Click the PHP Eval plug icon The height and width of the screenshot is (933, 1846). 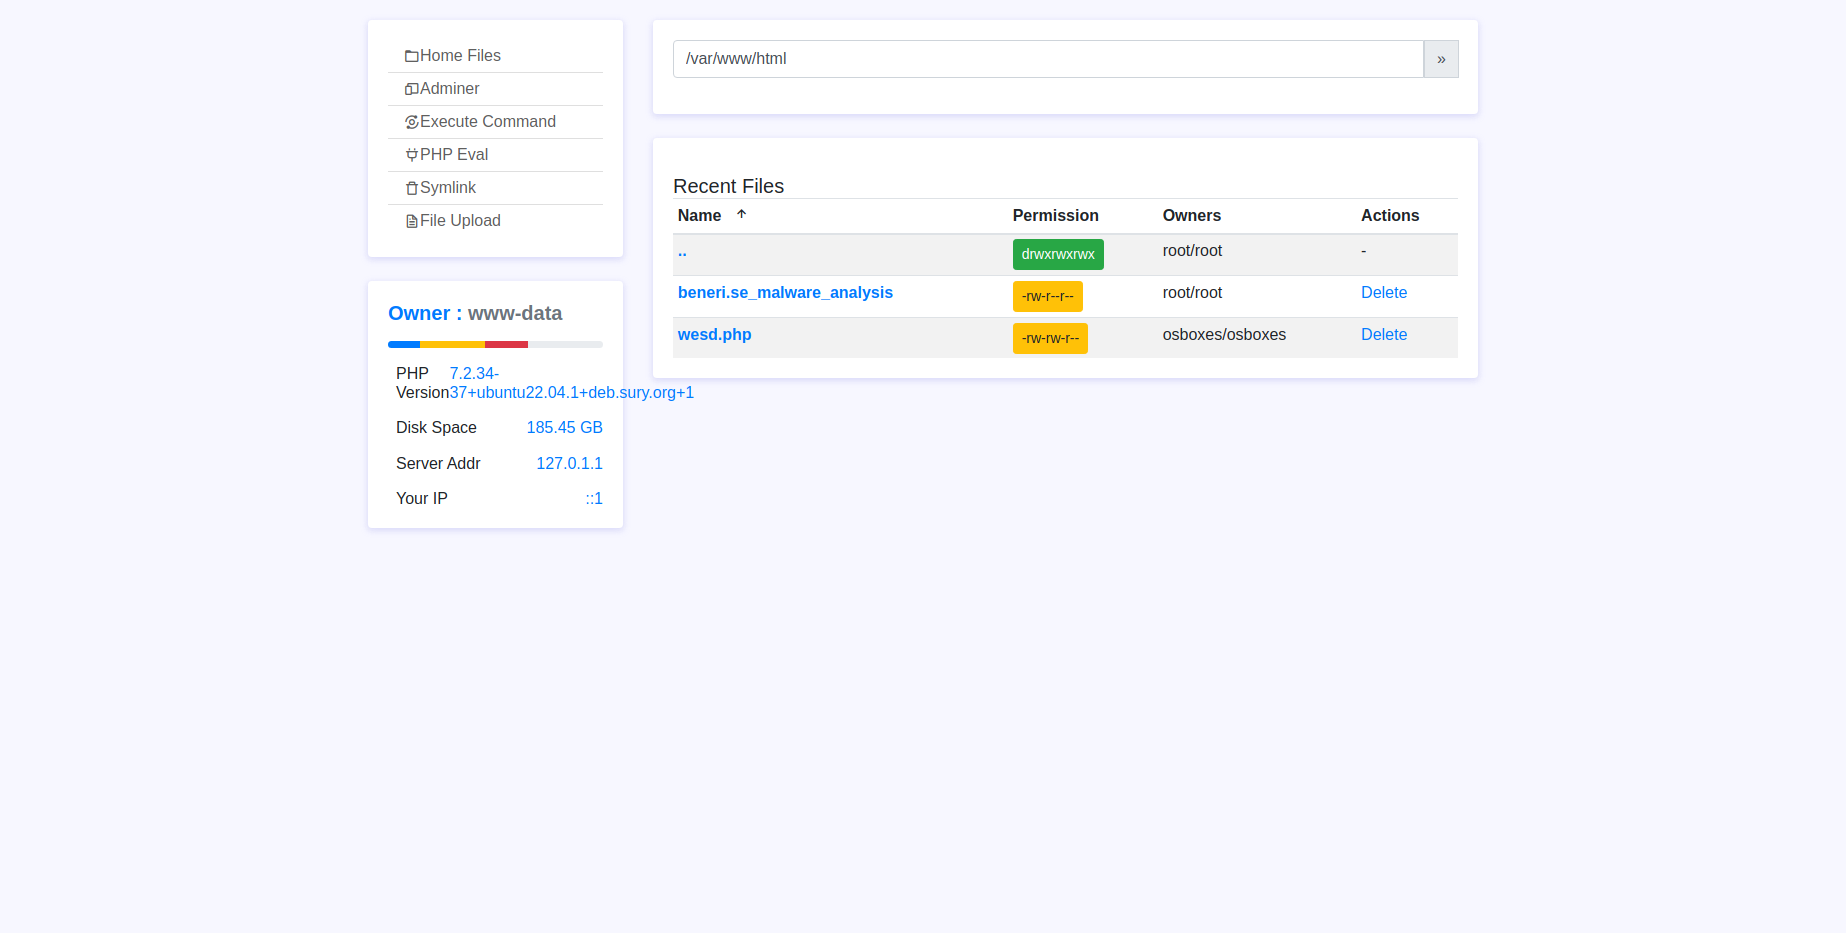click(x=411, y=155)
